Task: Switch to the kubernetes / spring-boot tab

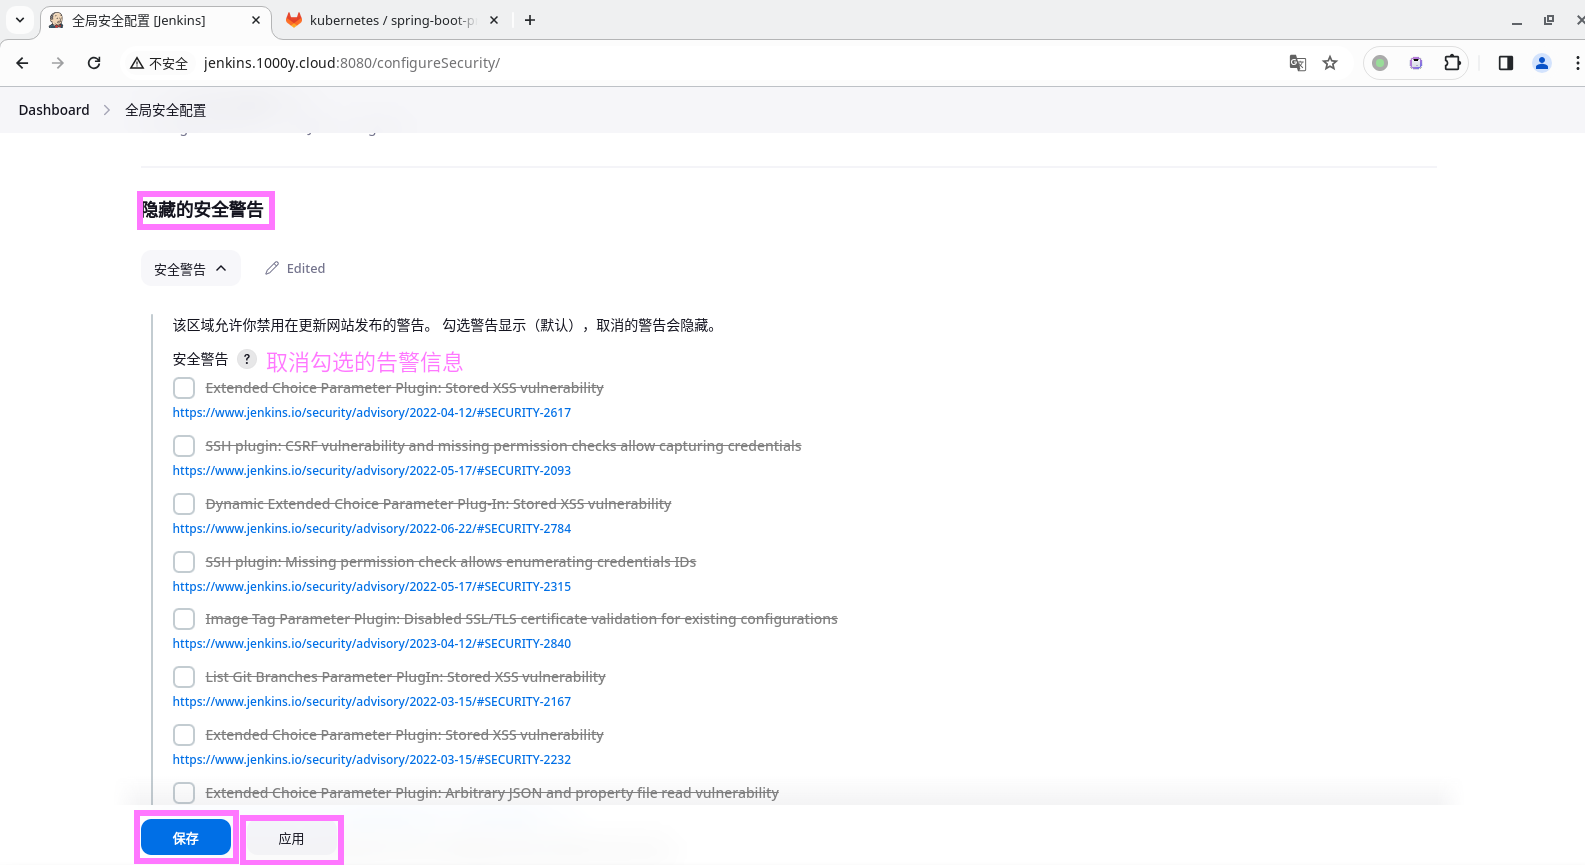Action: pyautogui.click(x=392, y=20)
